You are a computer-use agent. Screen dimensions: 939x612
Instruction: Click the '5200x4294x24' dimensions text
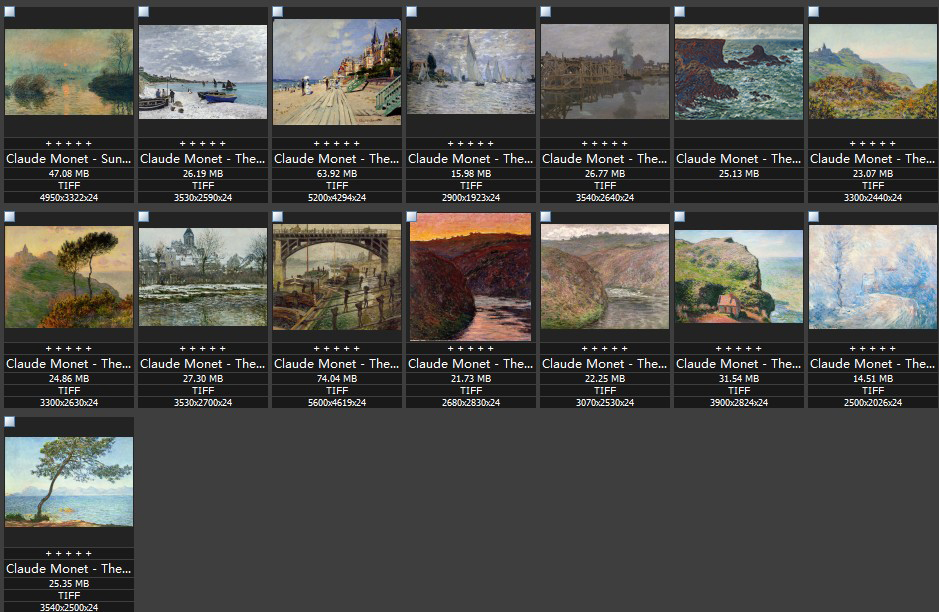click(337, 198)
